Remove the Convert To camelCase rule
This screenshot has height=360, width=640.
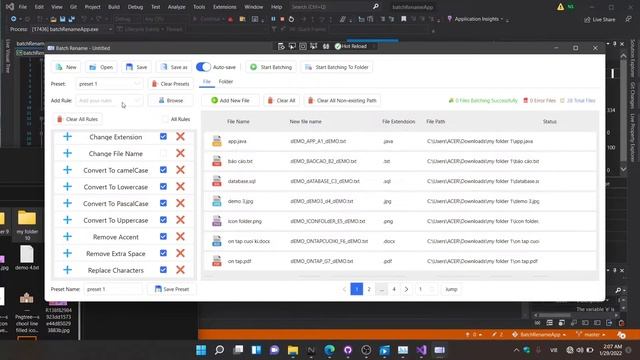(x=180, y=170)
